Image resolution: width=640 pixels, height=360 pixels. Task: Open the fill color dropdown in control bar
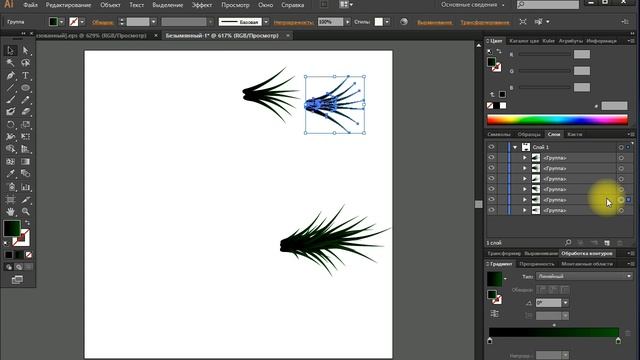(61, 22)
